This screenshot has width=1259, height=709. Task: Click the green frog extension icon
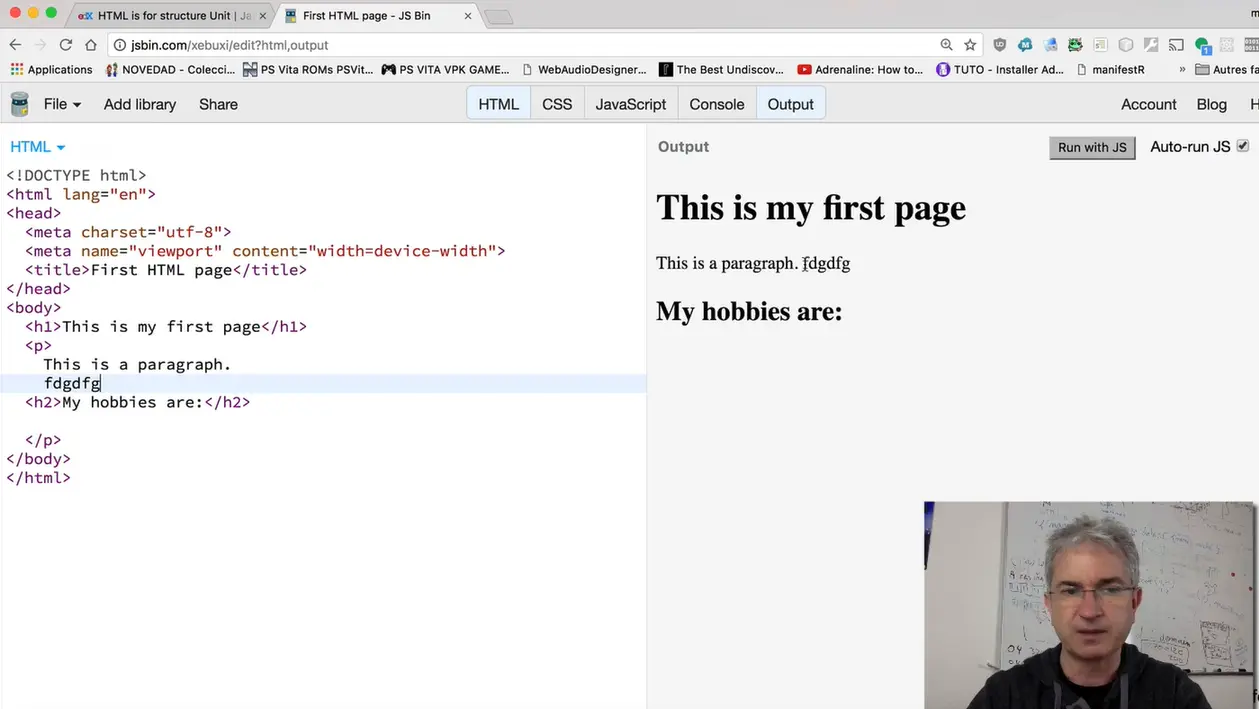(1075, 45)
